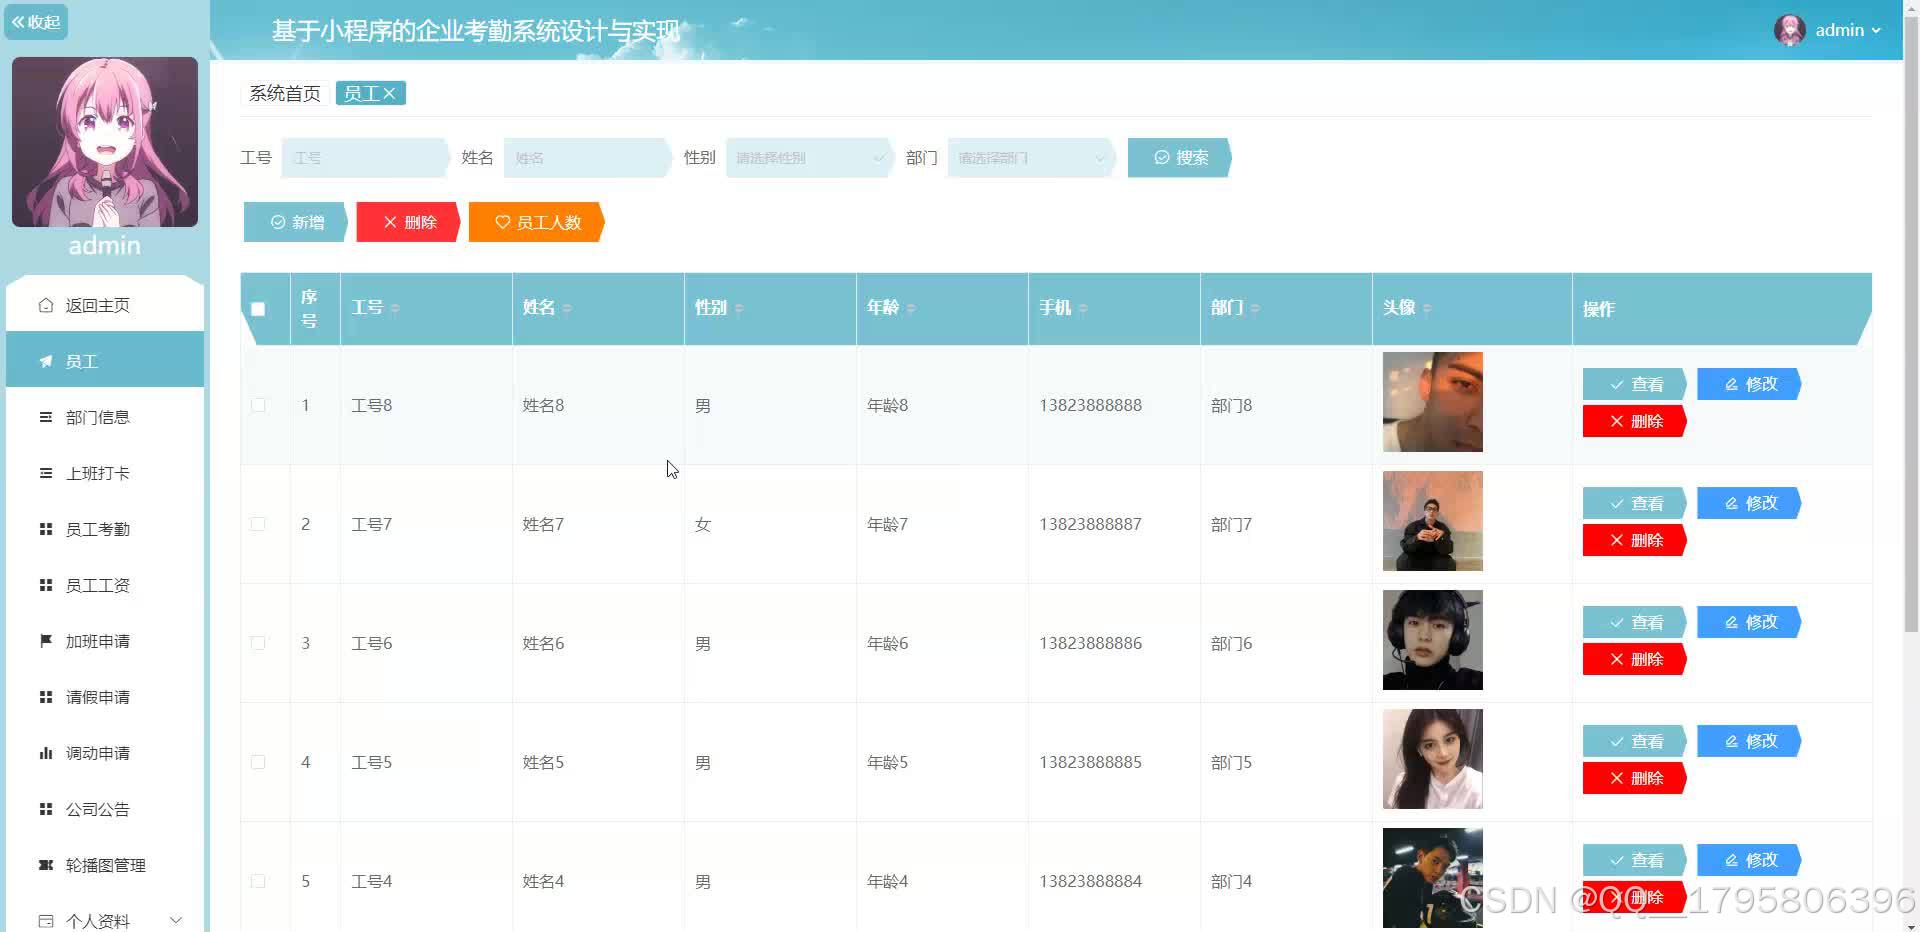Click 查看 for the 工号8 row
This screenshot has height=932, width=1920.
coord(1635,384)
